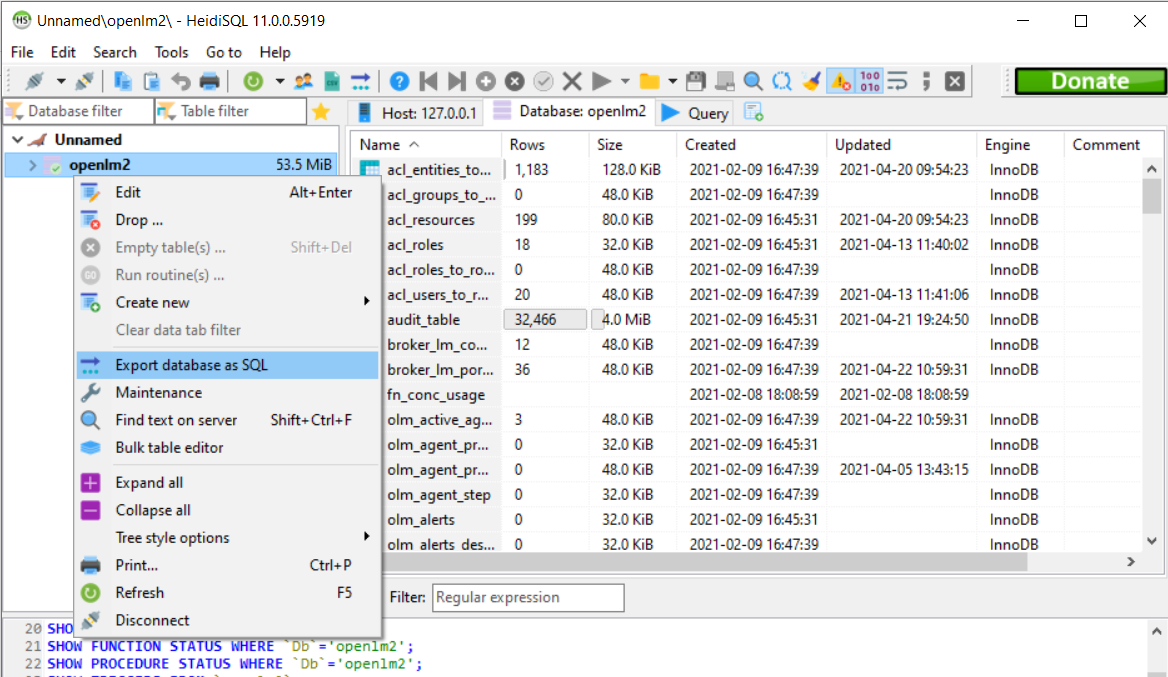Click the magnifier Find text toolbar icon
The image size is (1168, 677).
pos(753,81)
